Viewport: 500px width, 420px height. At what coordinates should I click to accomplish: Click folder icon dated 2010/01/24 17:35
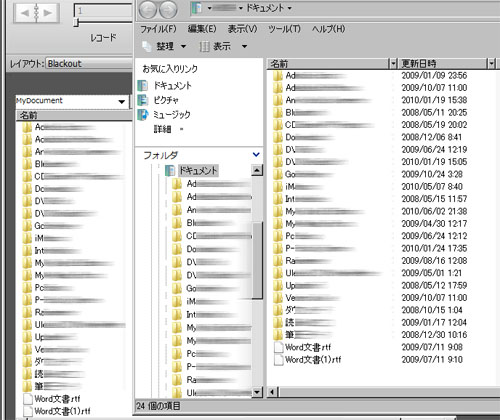[278, 248]
